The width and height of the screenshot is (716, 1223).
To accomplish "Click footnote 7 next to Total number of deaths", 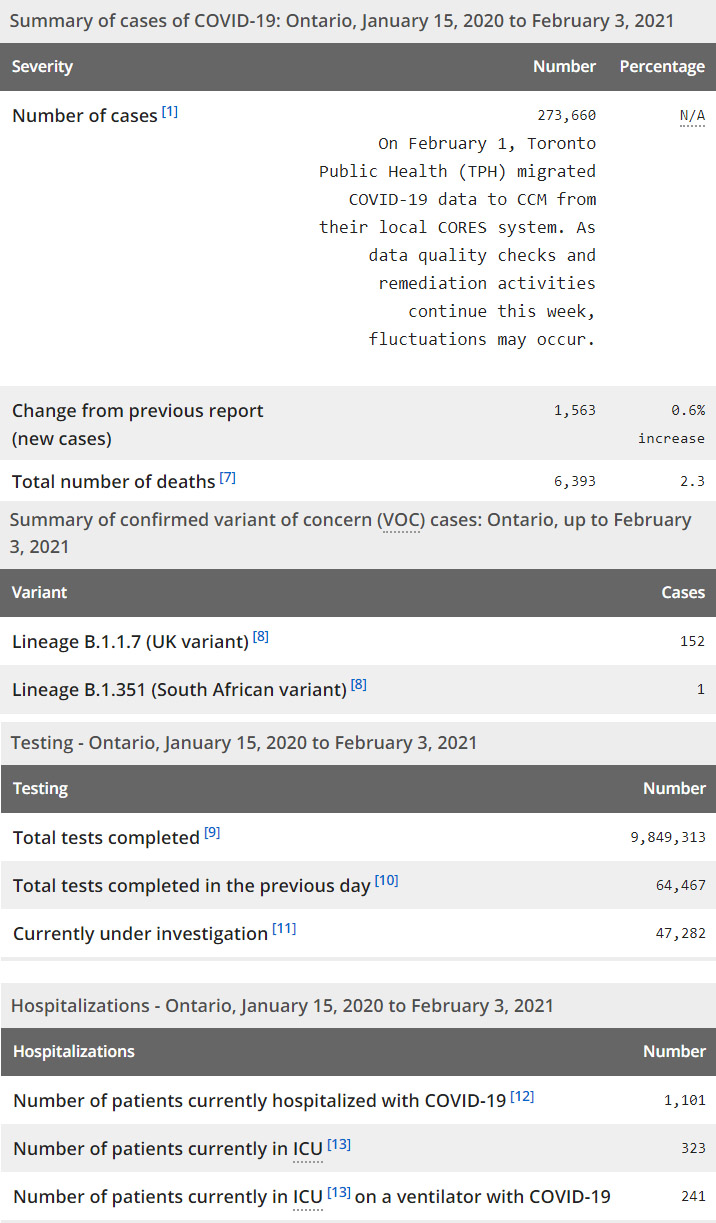I will pyautogui.click(x=228, y=478).
